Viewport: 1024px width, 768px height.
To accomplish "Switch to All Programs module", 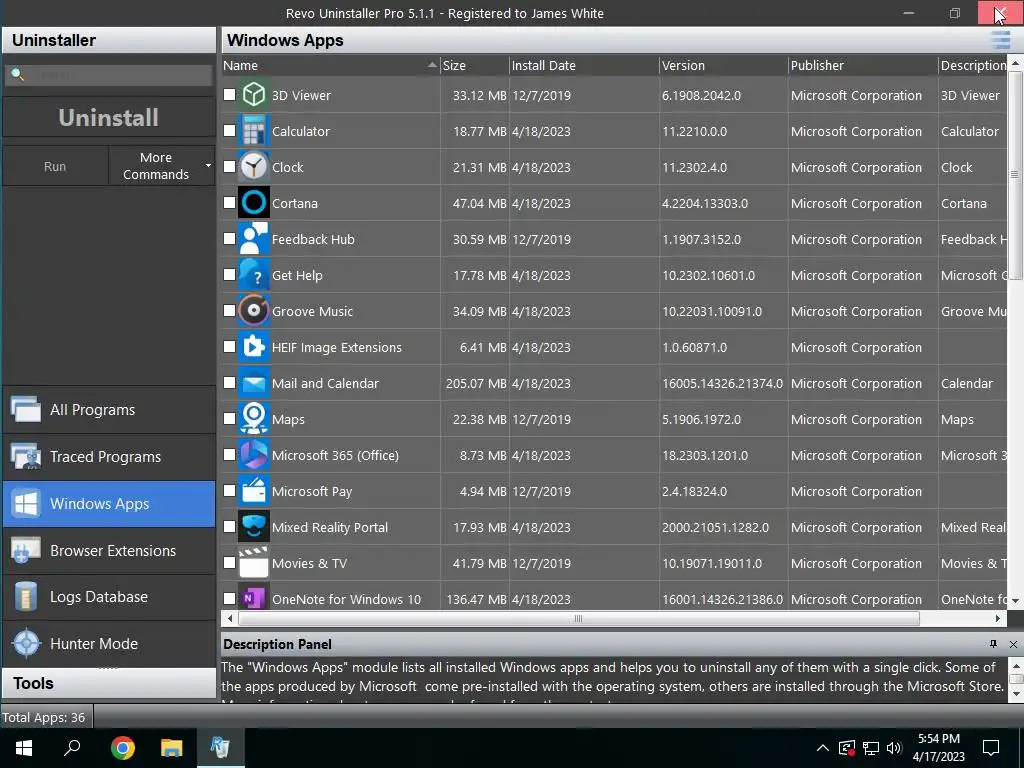I will click(x=109, y=410).
